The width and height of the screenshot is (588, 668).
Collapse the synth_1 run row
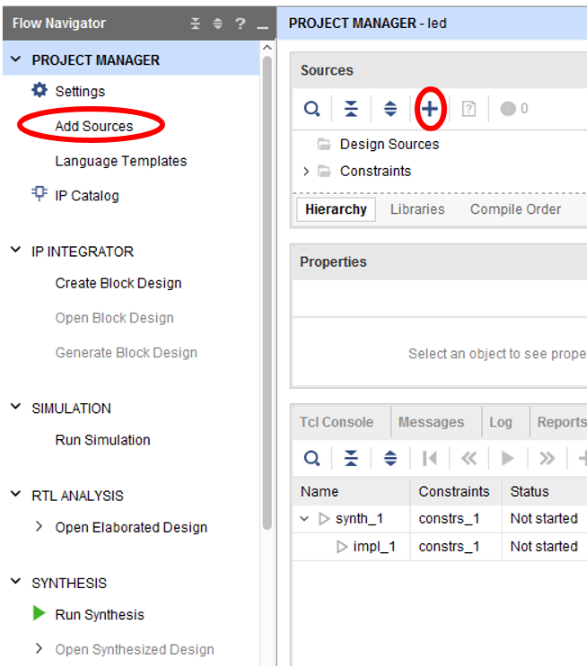click(304, 518)
